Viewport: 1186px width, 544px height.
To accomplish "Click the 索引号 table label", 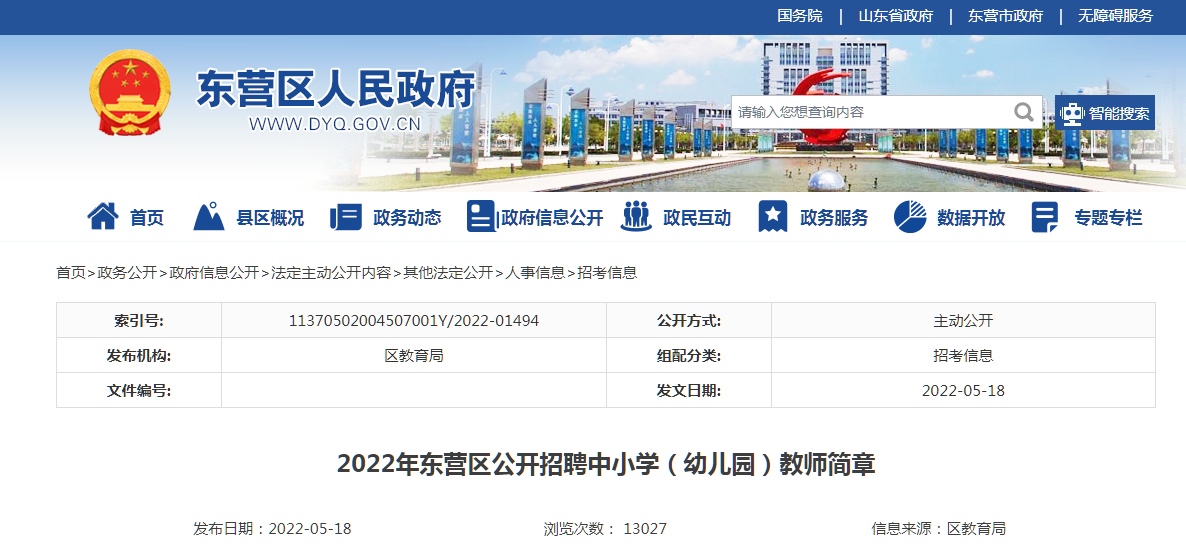I will tap(139, 321).
